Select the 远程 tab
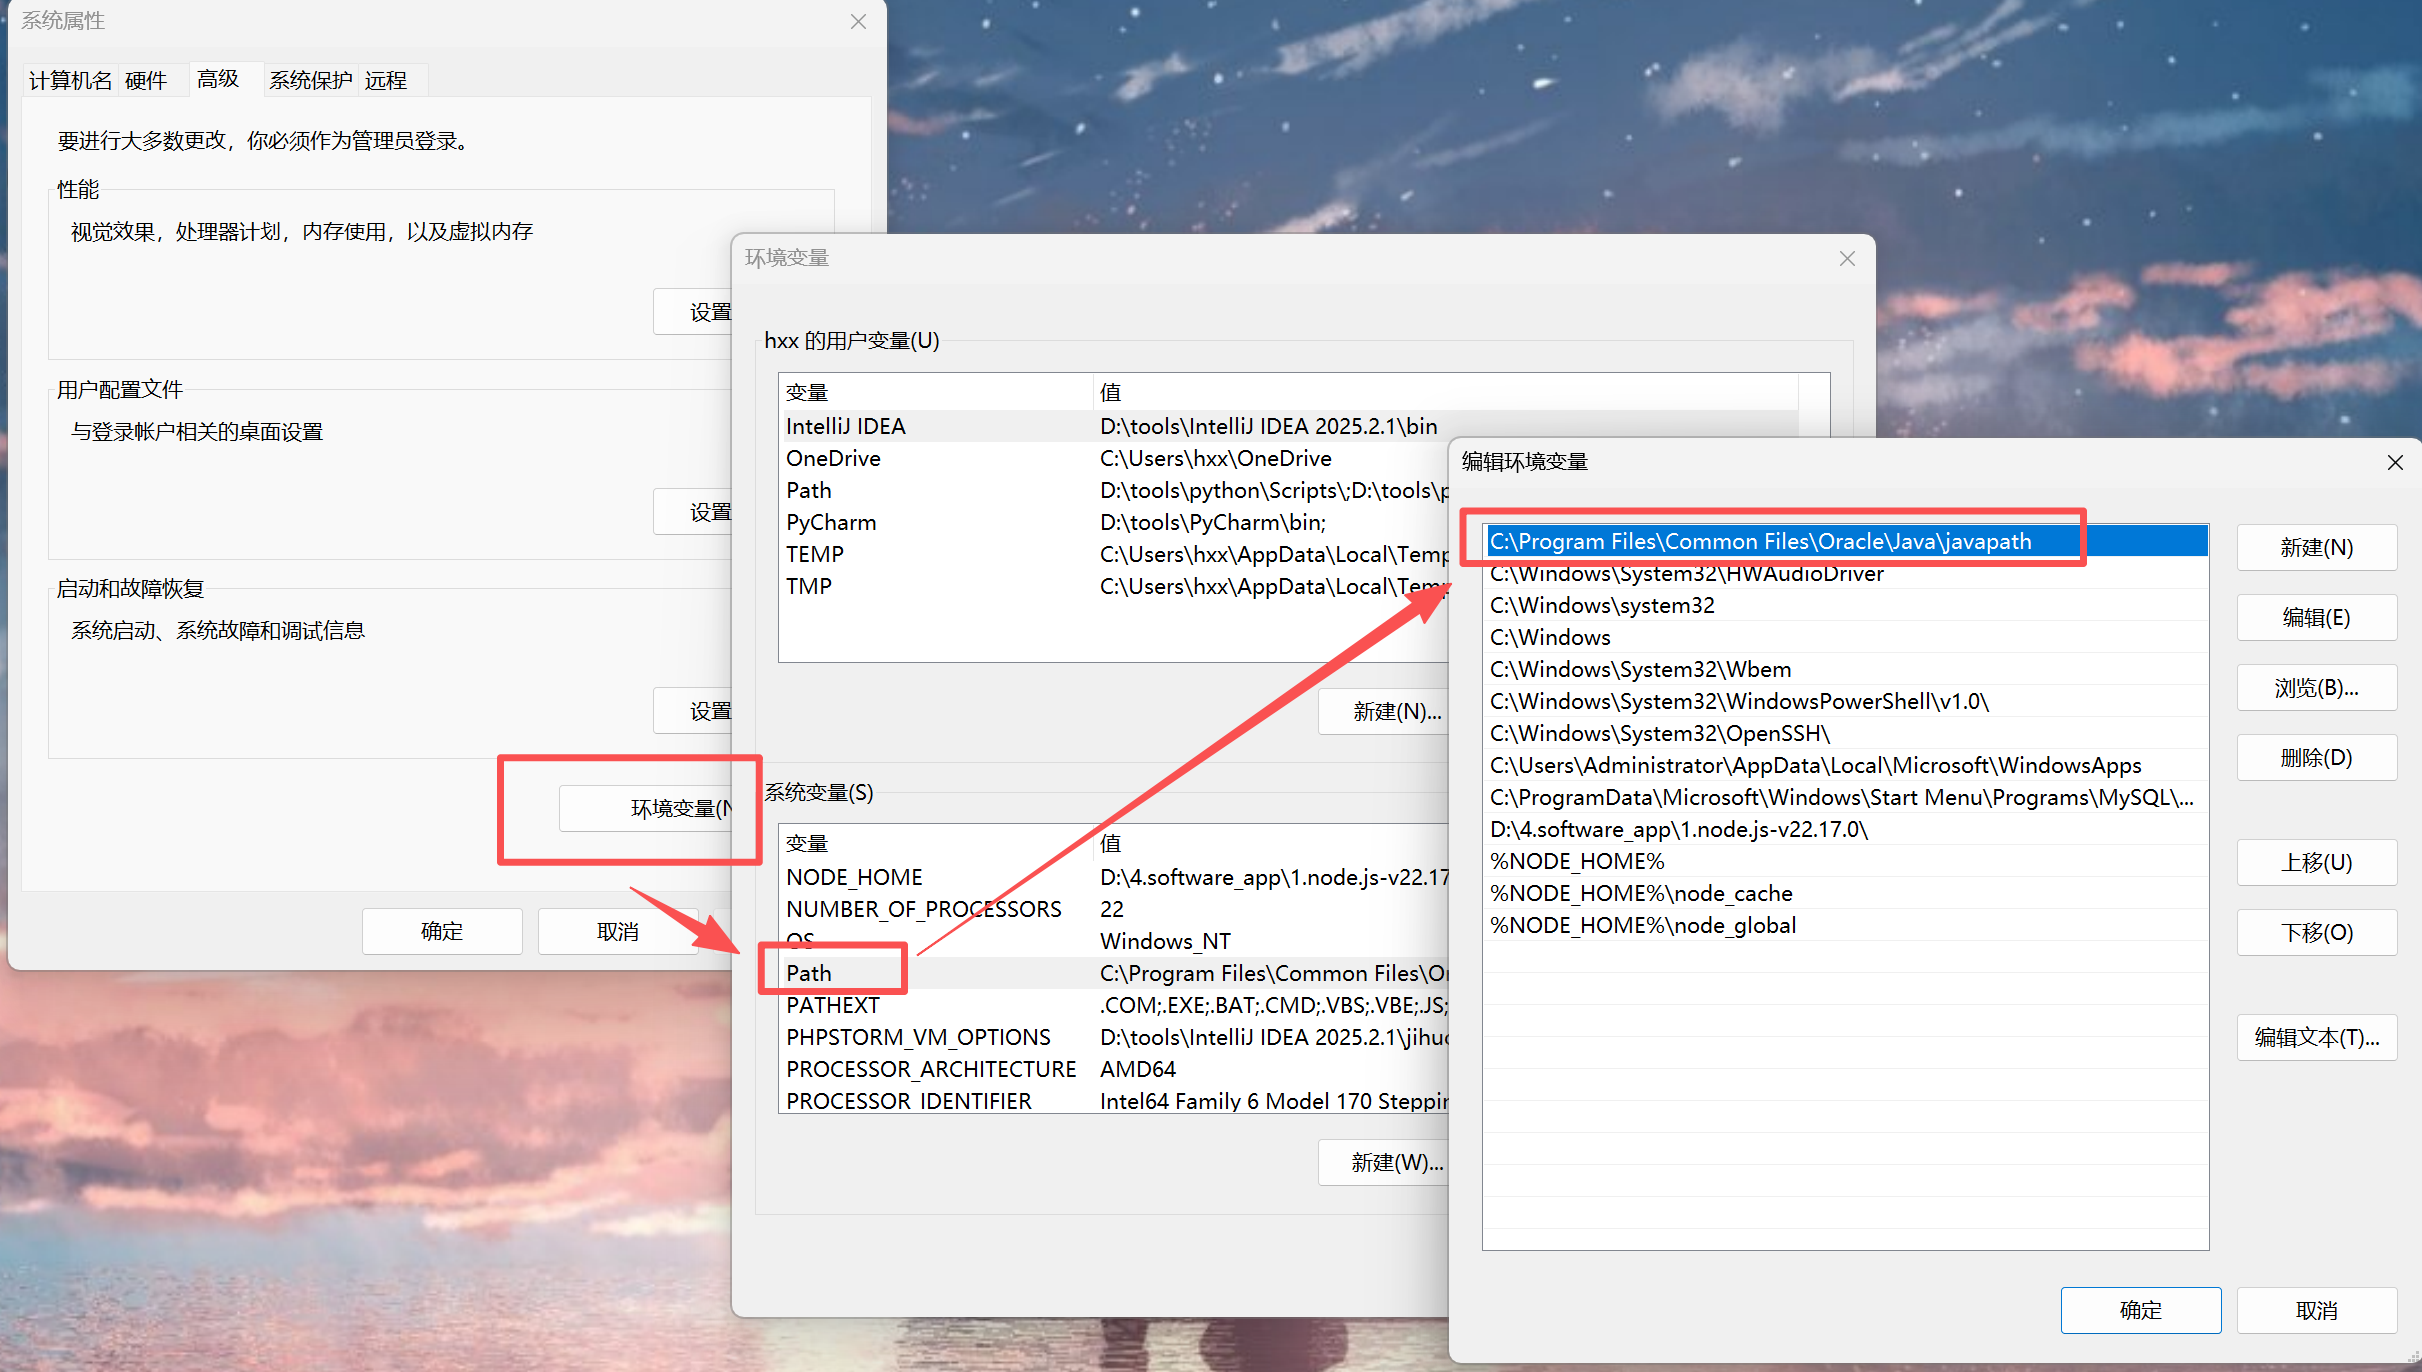Viewport: 2422px width, 1372px height. (x=386, y=80)
